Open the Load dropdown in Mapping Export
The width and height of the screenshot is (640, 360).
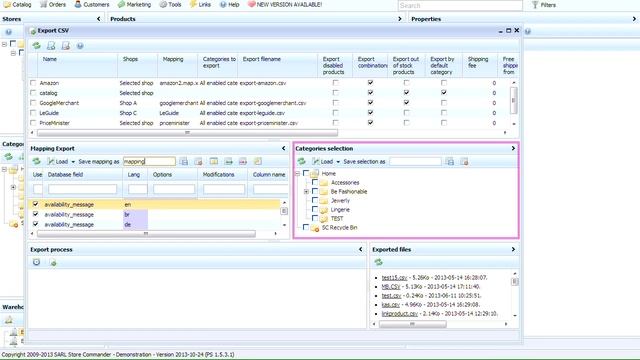pos(61,162)
